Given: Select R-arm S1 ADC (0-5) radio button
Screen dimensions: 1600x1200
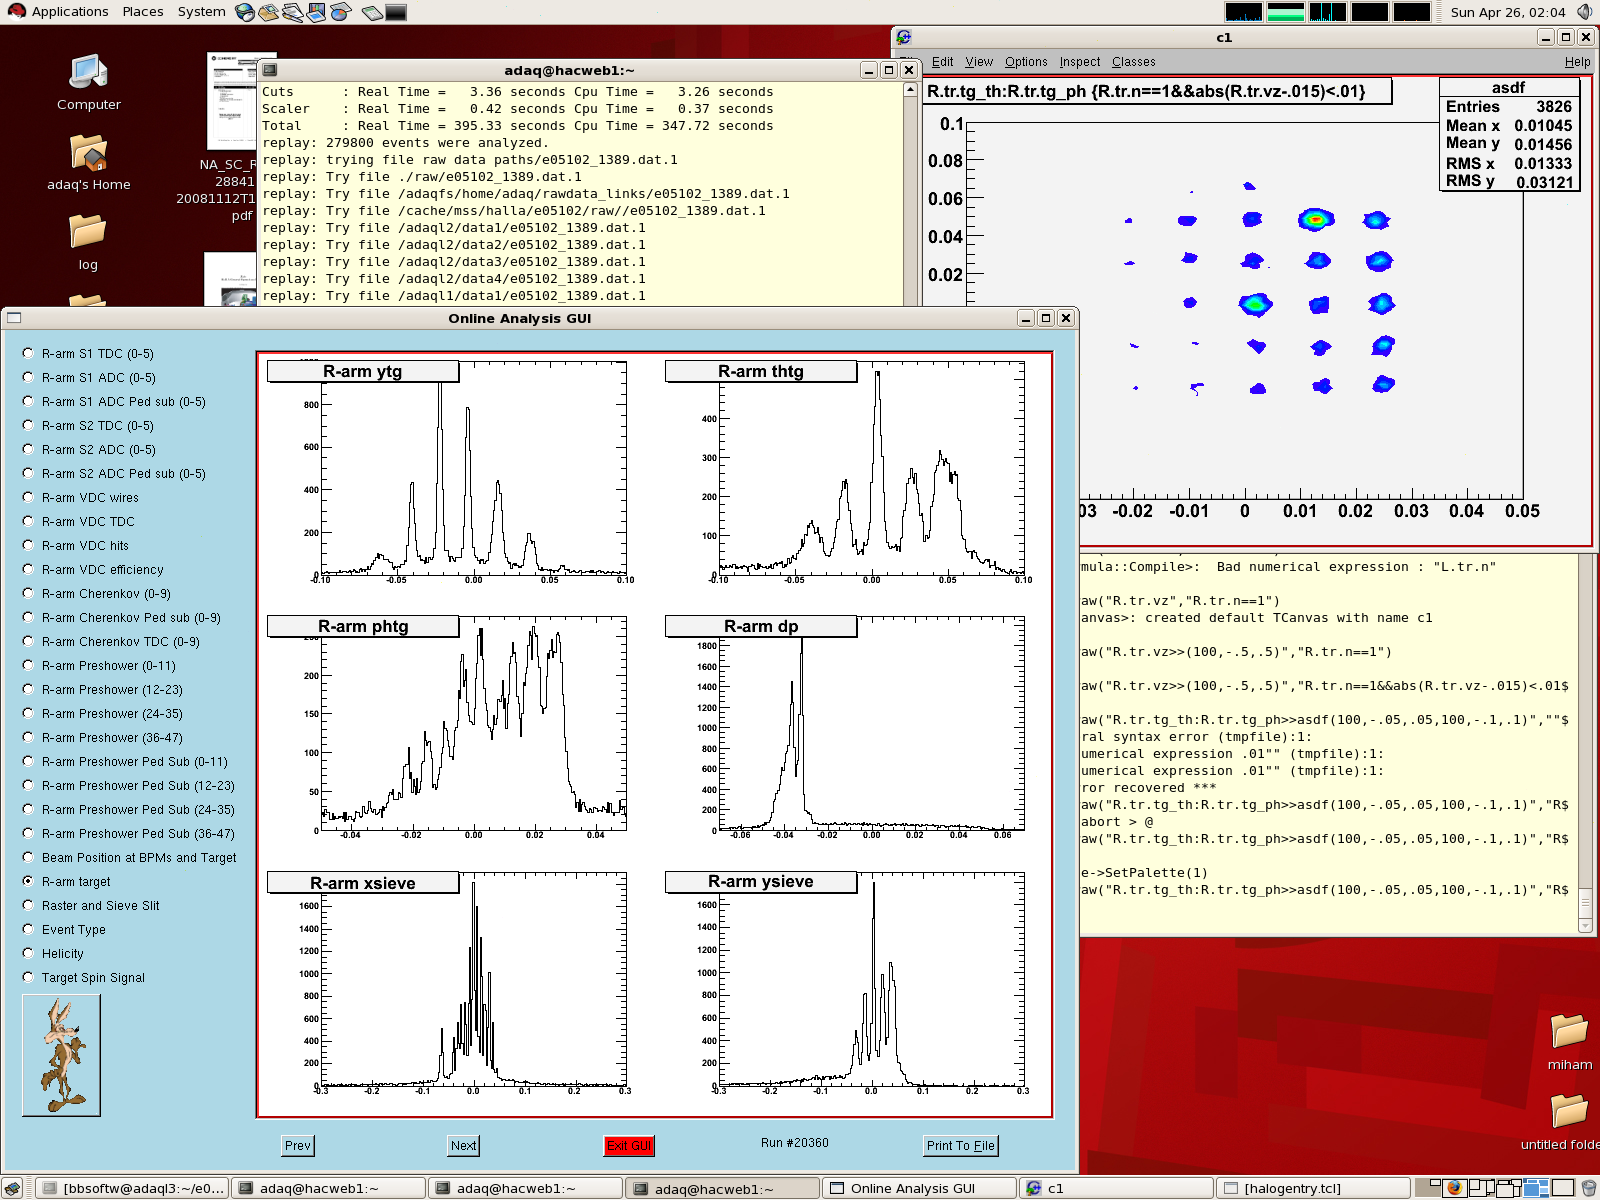Looking at the screenshot, I should (28, 377).
